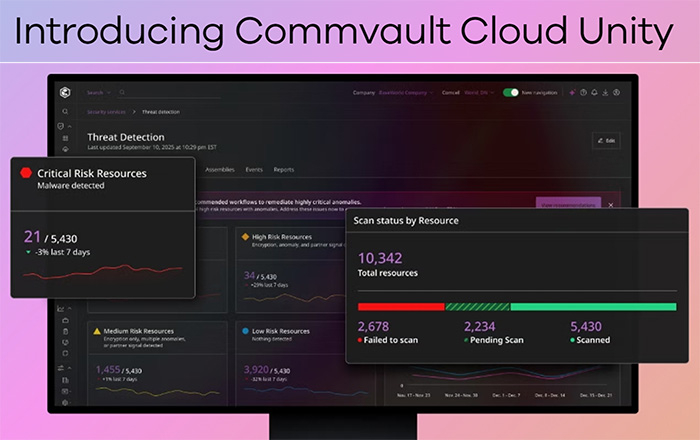The height and width of the screenshot is (440, 700).
Task: Collapse the shield section chevron in sidebar
Action: (x=70, y=126)
